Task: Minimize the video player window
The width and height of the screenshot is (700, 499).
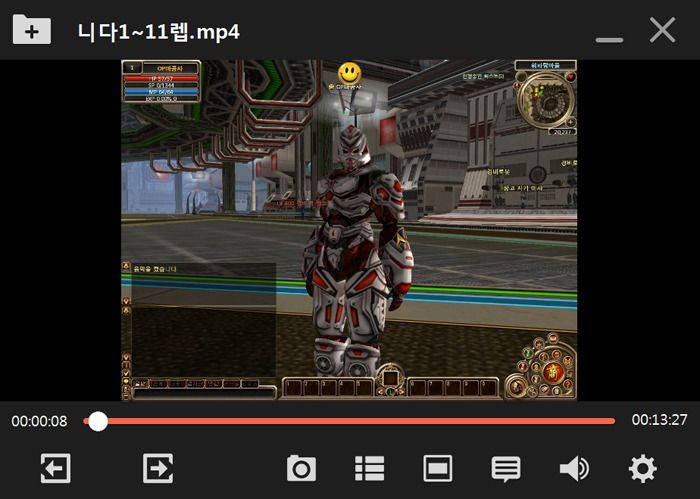Action: click(609, 40)
